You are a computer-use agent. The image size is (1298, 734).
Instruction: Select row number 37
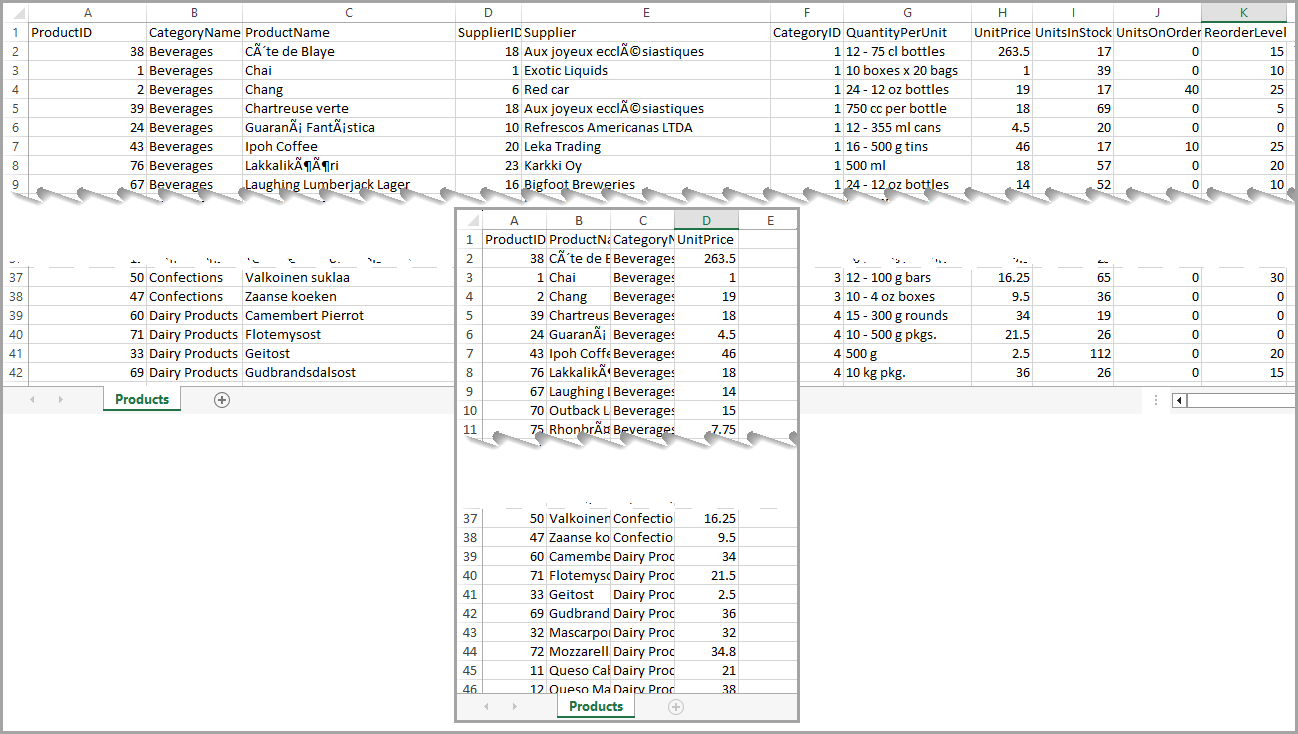tap(15, 277)
